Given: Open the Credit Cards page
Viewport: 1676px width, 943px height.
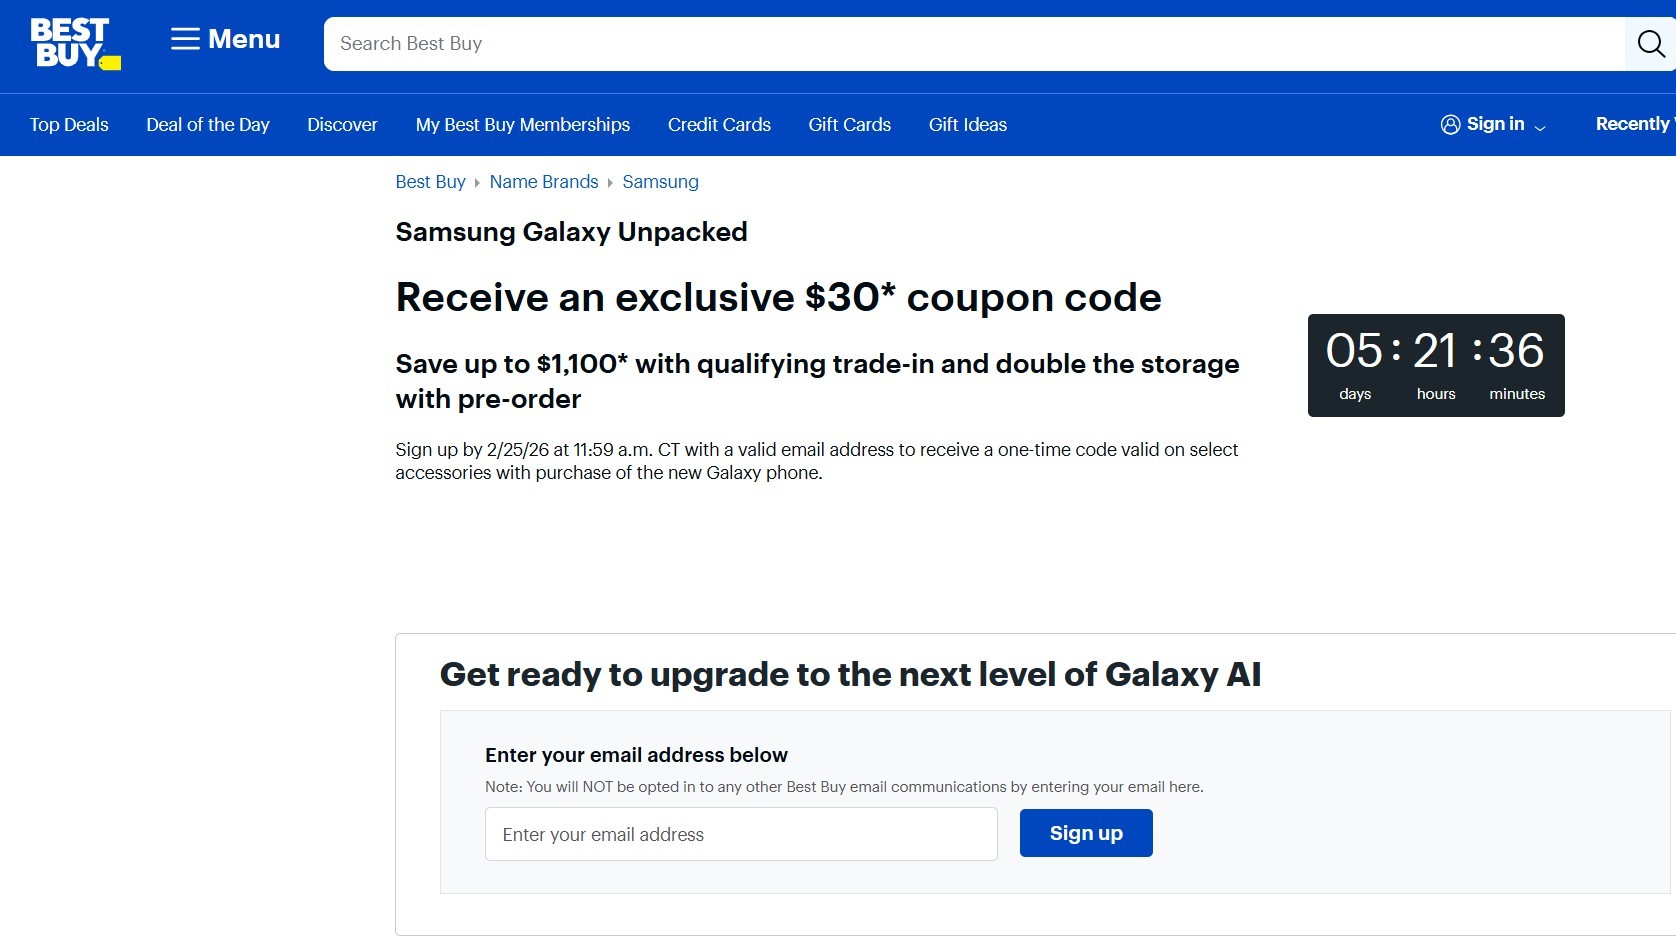Looking at the screenshot, I should point(719,124).
